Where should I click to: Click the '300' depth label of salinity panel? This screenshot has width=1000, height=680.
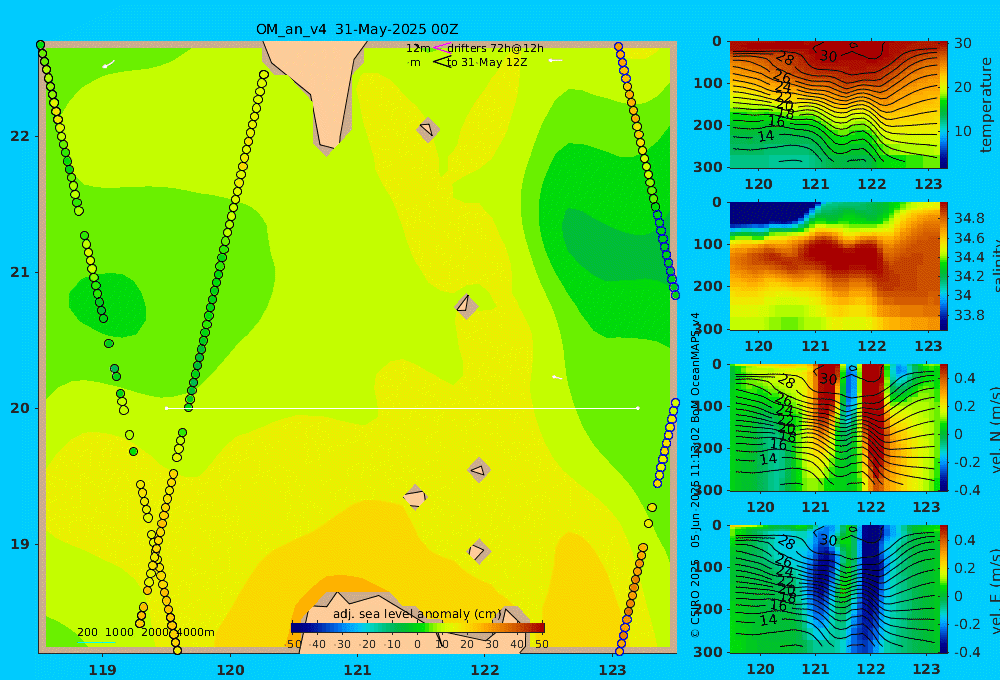pyautogui.click(x=708, y=329)
